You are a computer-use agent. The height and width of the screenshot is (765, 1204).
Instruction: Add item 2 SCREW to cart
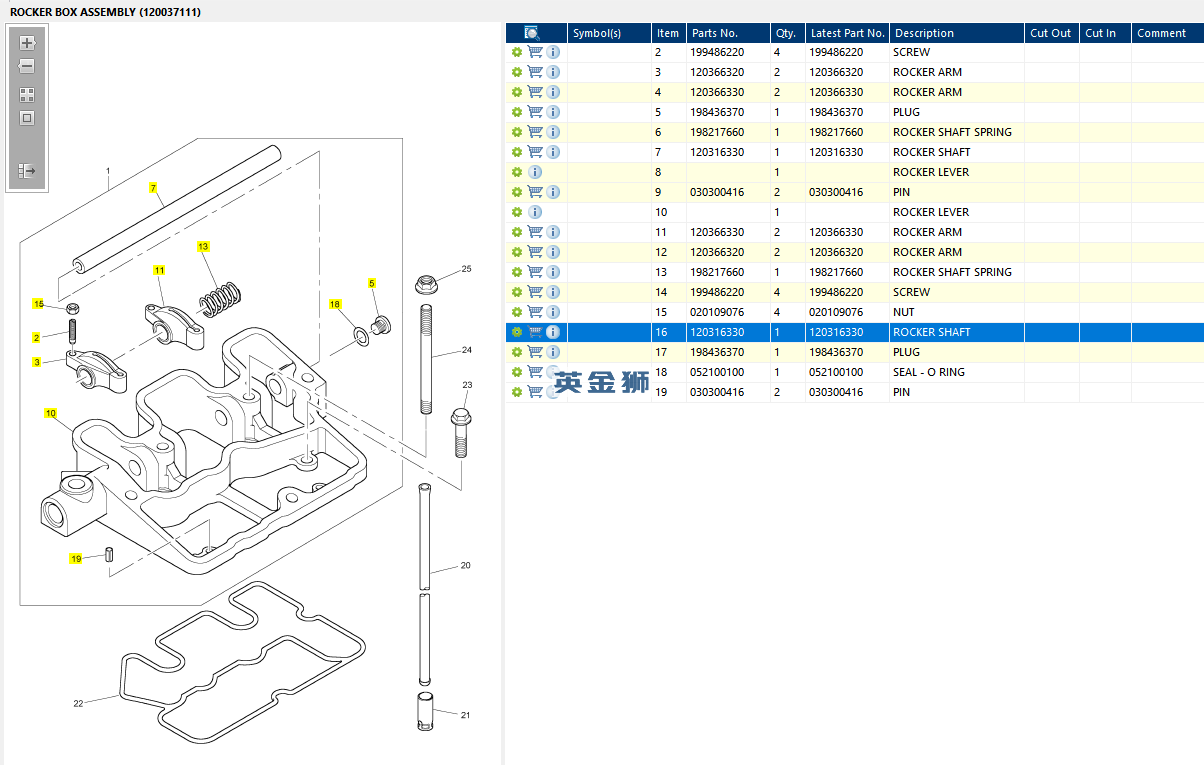tap(535, 52)
